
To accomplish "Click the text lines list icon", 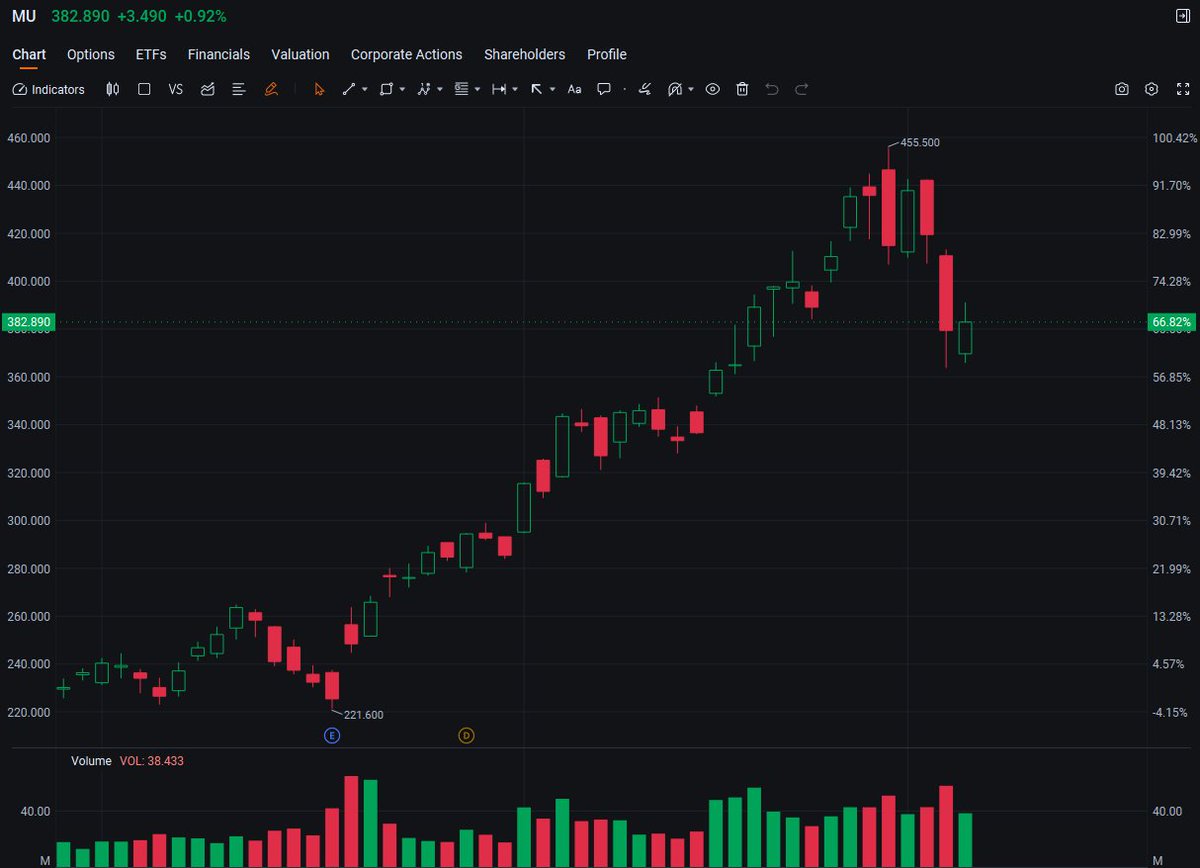I will (239, 89).
